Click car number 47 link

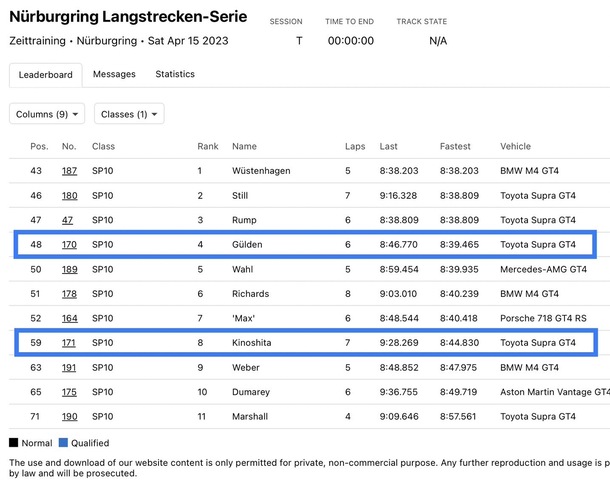67,220
